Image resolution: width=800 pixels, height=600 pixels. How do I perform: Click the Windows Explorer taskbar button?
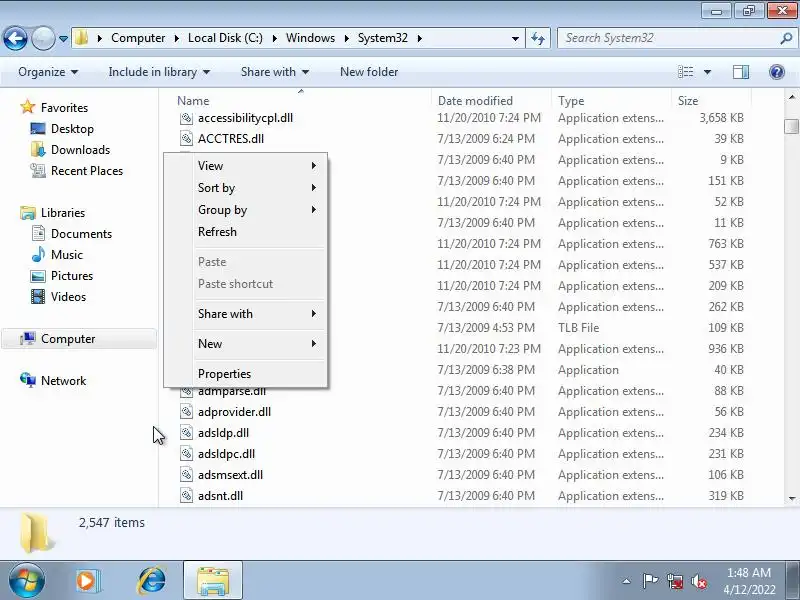[x=213, y=581]
